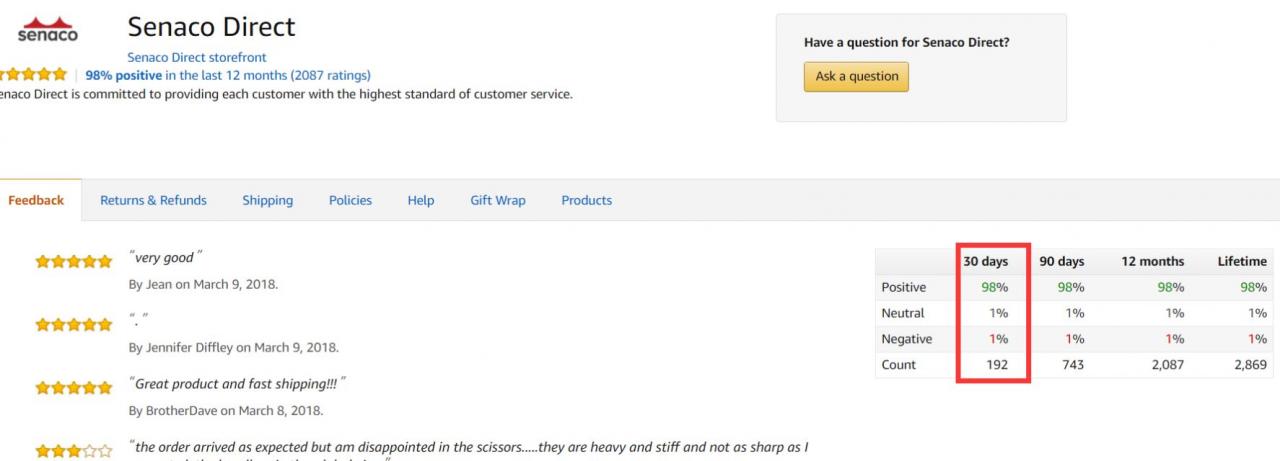Click Jean's five-star review rating
This screenshot has width=1280, height=461.
(x=74, y=262)
